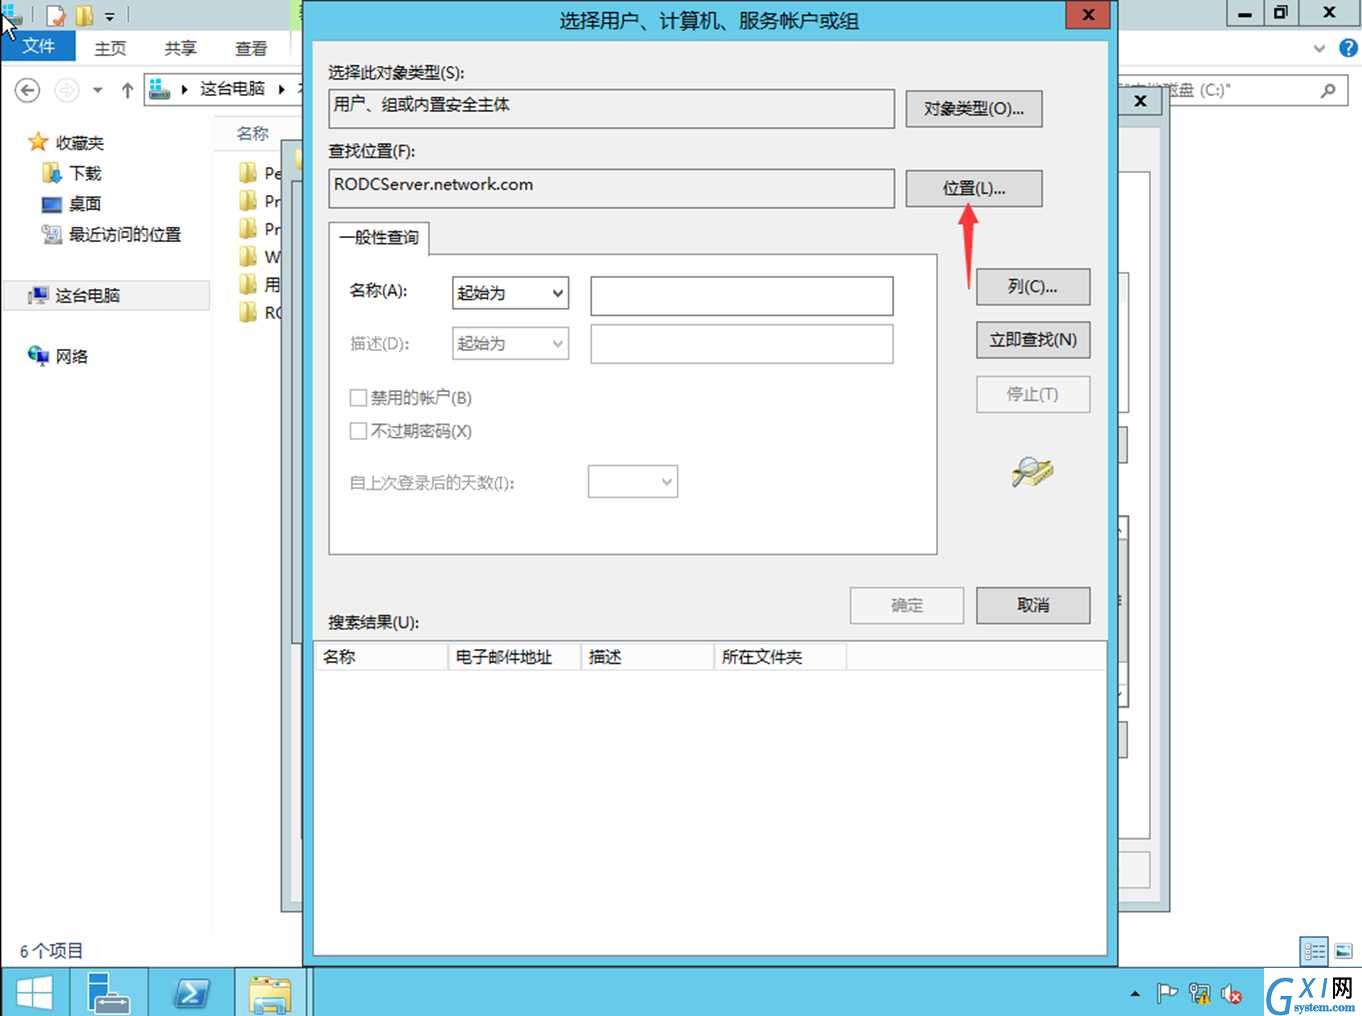Screen dimensions: 1362x1016
Task: Sort results by 电子邮件地址 column header
Action: tap(514, 657)
